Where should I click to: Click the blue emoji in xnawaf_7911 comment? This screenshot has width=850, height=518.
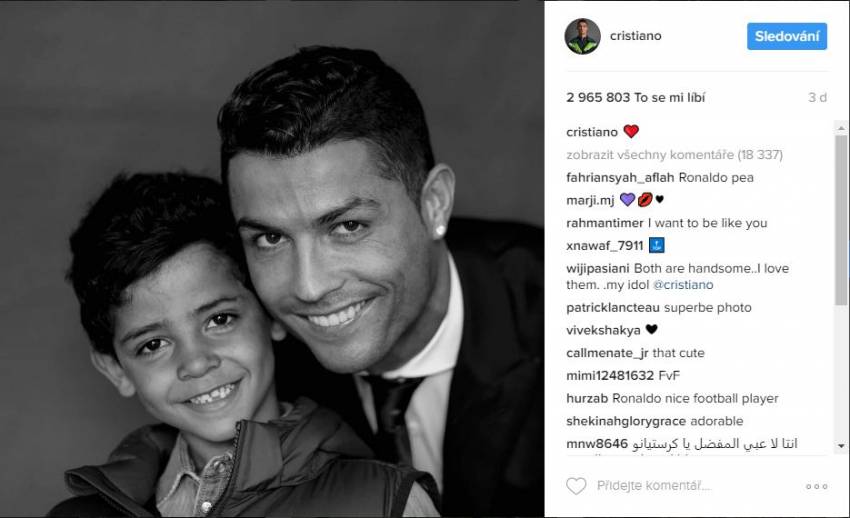point(656,245)
